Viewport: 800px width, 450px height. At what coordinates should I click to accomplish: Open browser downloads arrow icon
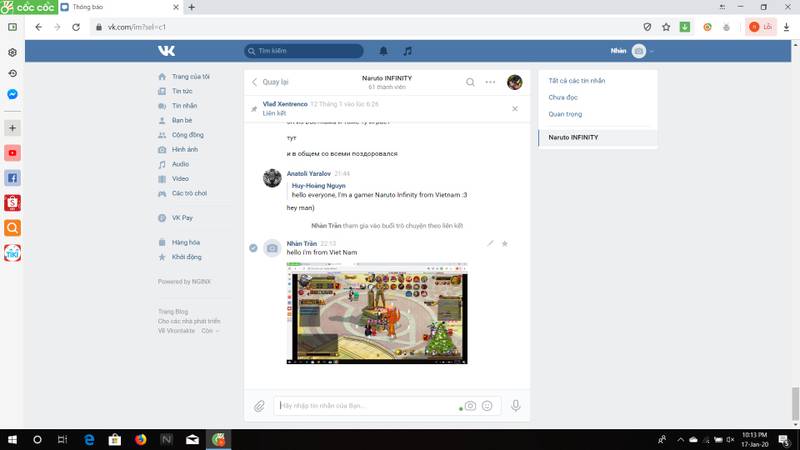point(786,27)
